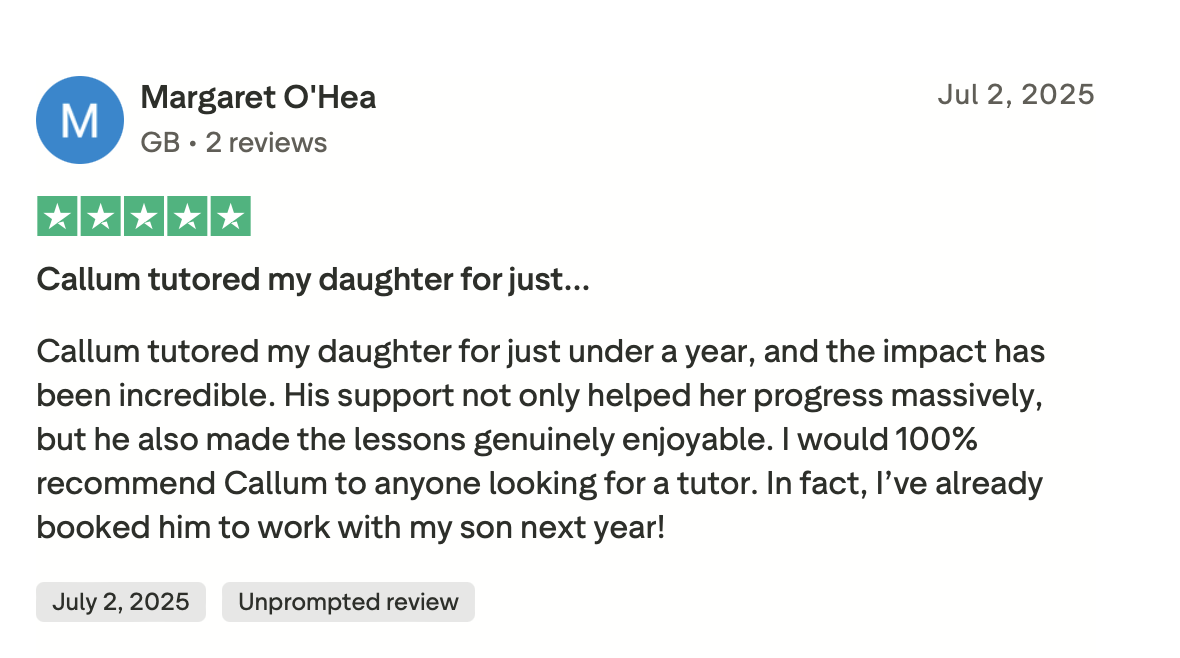Screen dimensions: 1180x658
Task: Click the blue M avatar circle
Action: pos(80,120)
